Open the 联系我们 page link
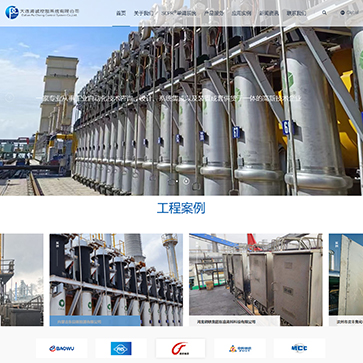 pyautogui.click(x=296, y=13)
